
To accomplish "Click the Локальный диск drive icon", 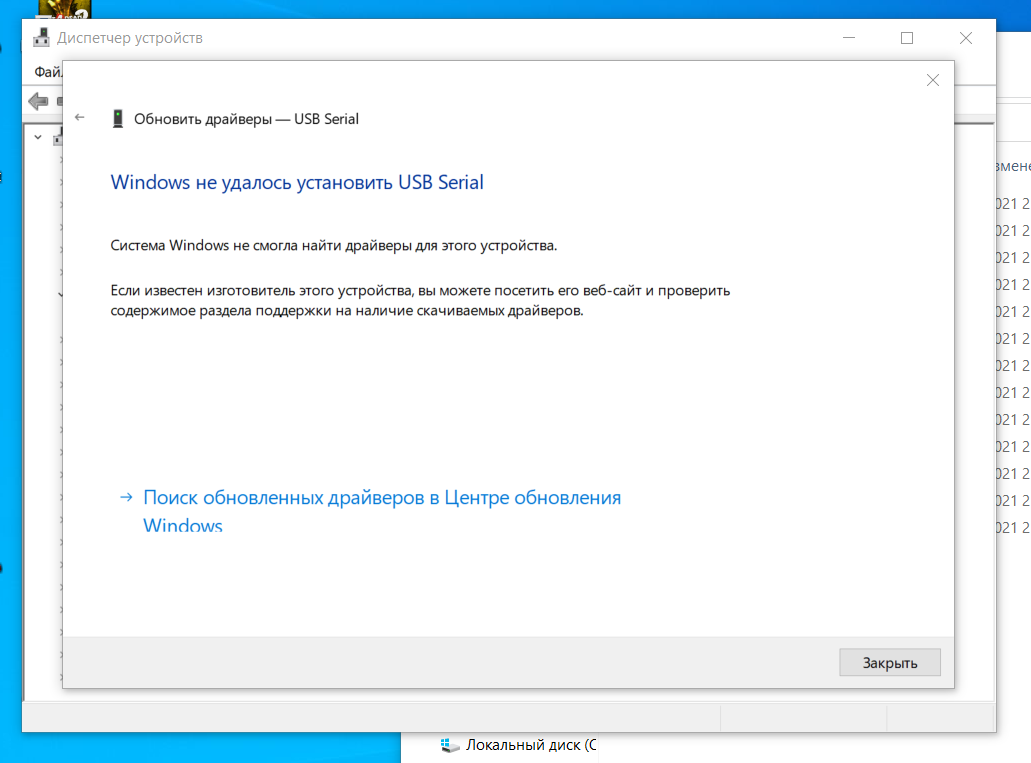I will pos(450,745).
